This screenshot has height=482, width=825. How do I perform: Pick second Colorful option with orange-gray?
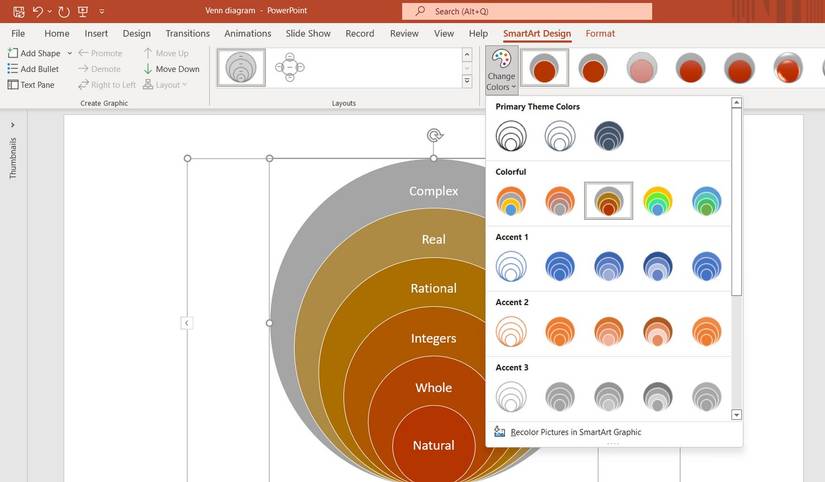pos(560,200)
